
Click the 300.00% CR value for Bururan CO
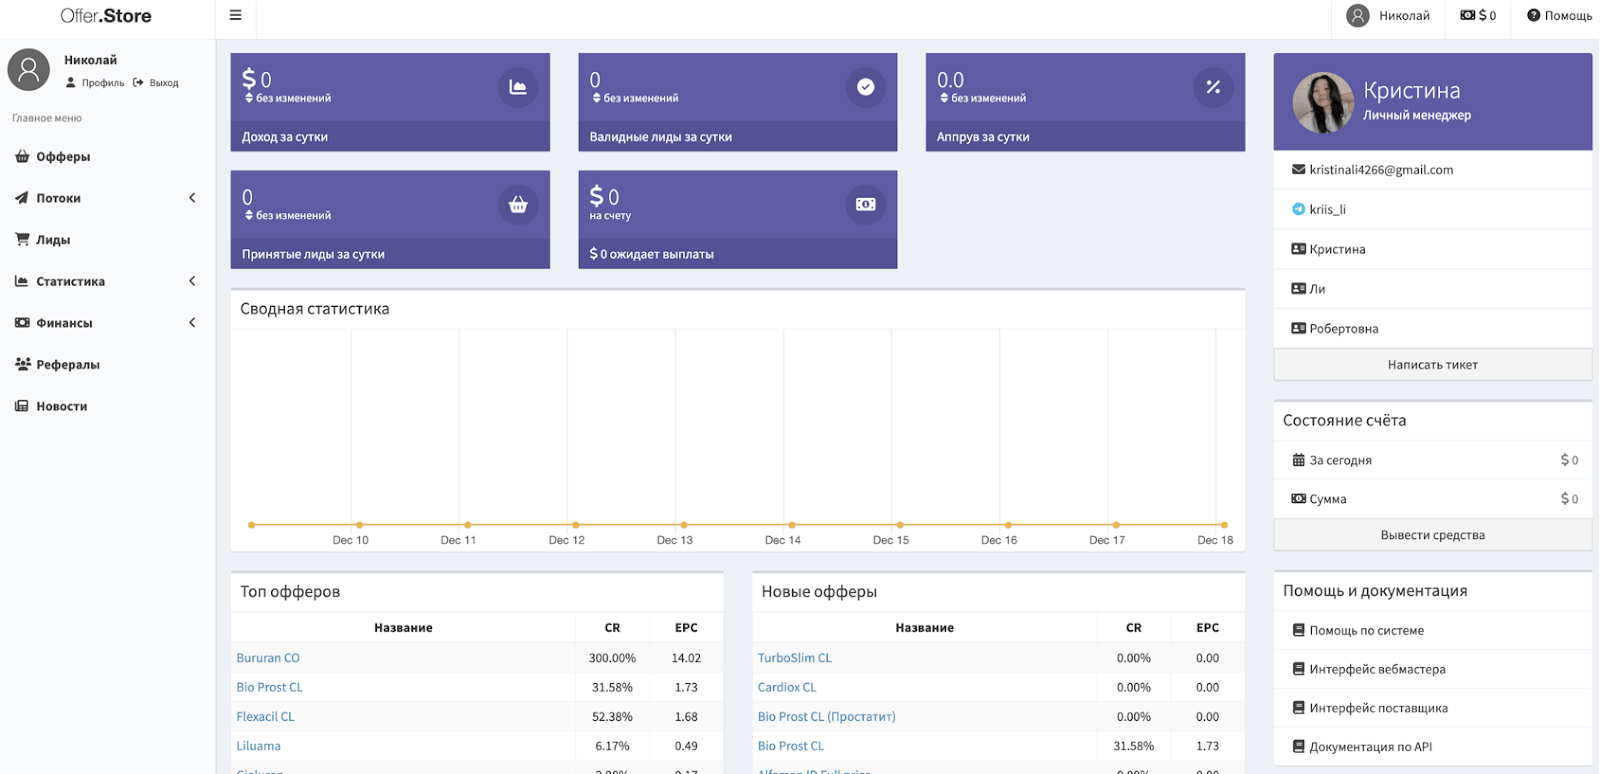[x=612, y=658]
